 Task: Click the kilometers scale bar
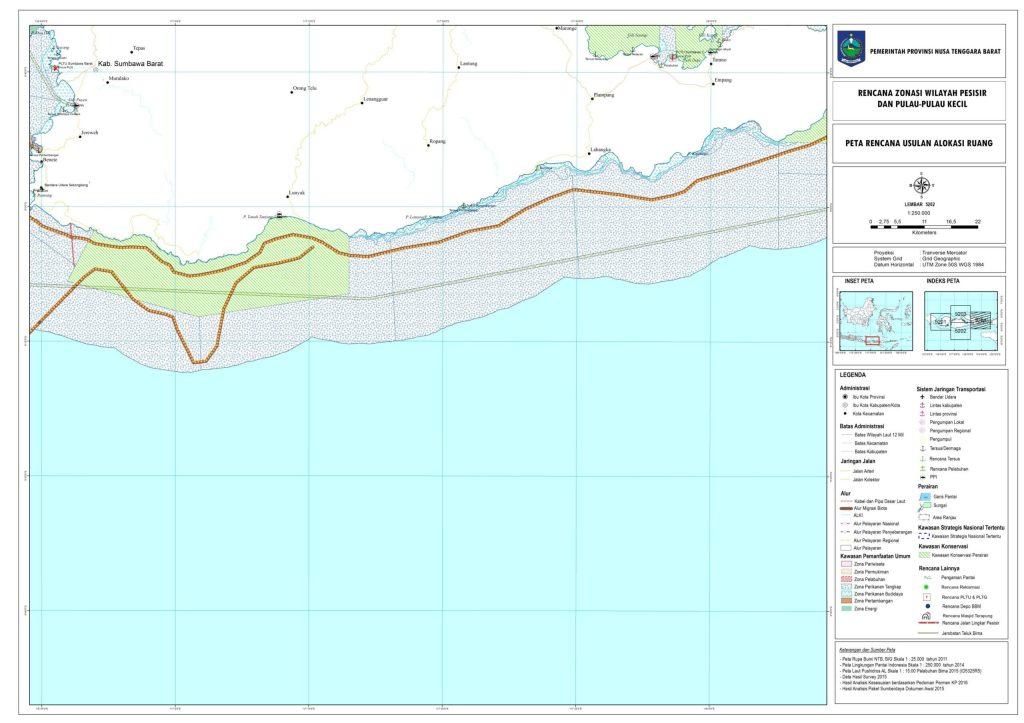click(925, 224)
